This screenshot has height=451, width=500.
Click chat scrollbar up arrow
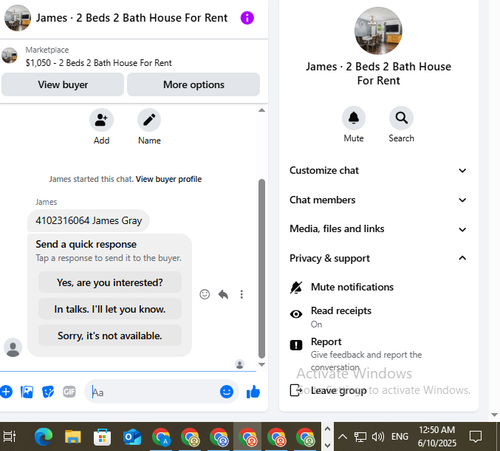[x=262, y=110]
